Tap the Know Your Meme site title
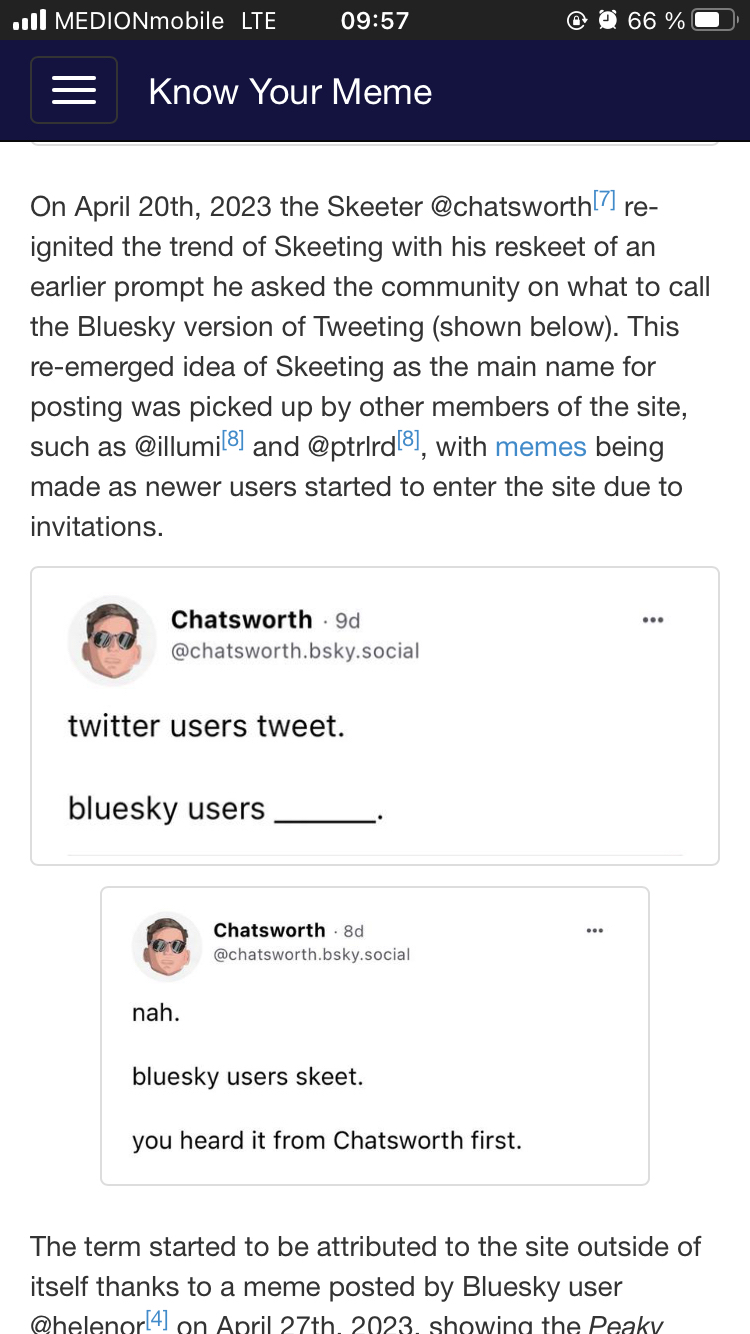 click(290, 92)
